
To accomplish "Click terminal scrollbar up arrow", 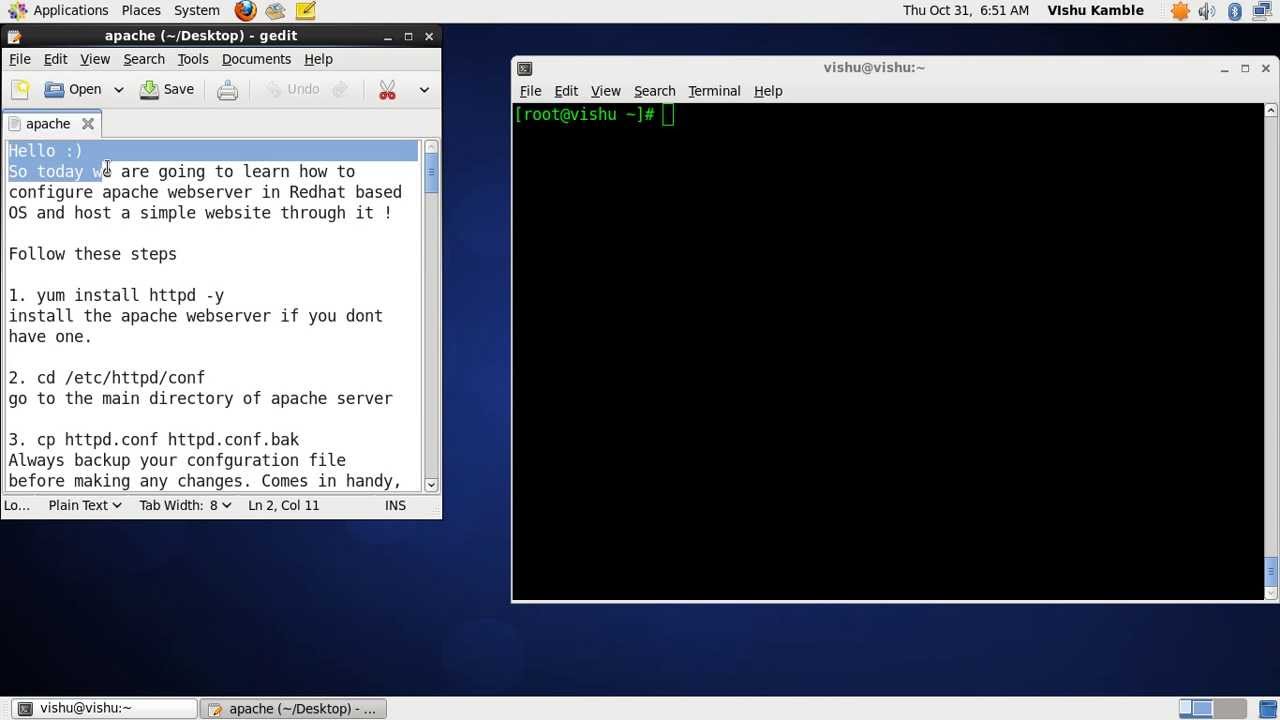I will tap(1271, 110).
